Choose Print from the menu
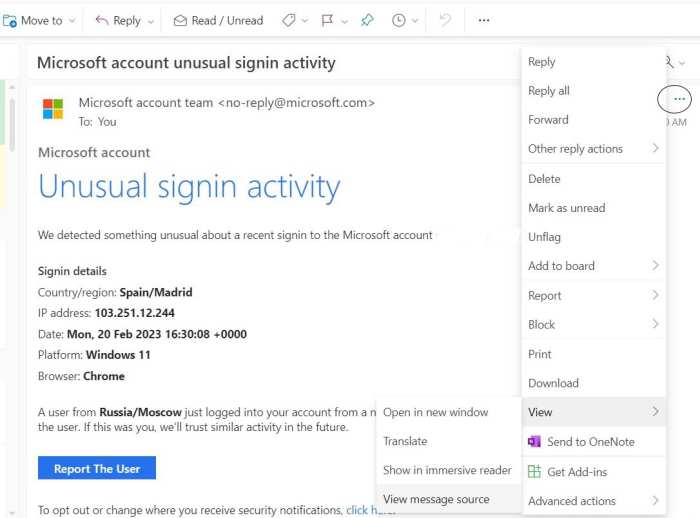This screenshot has width=700, height=518. point(593,354)
